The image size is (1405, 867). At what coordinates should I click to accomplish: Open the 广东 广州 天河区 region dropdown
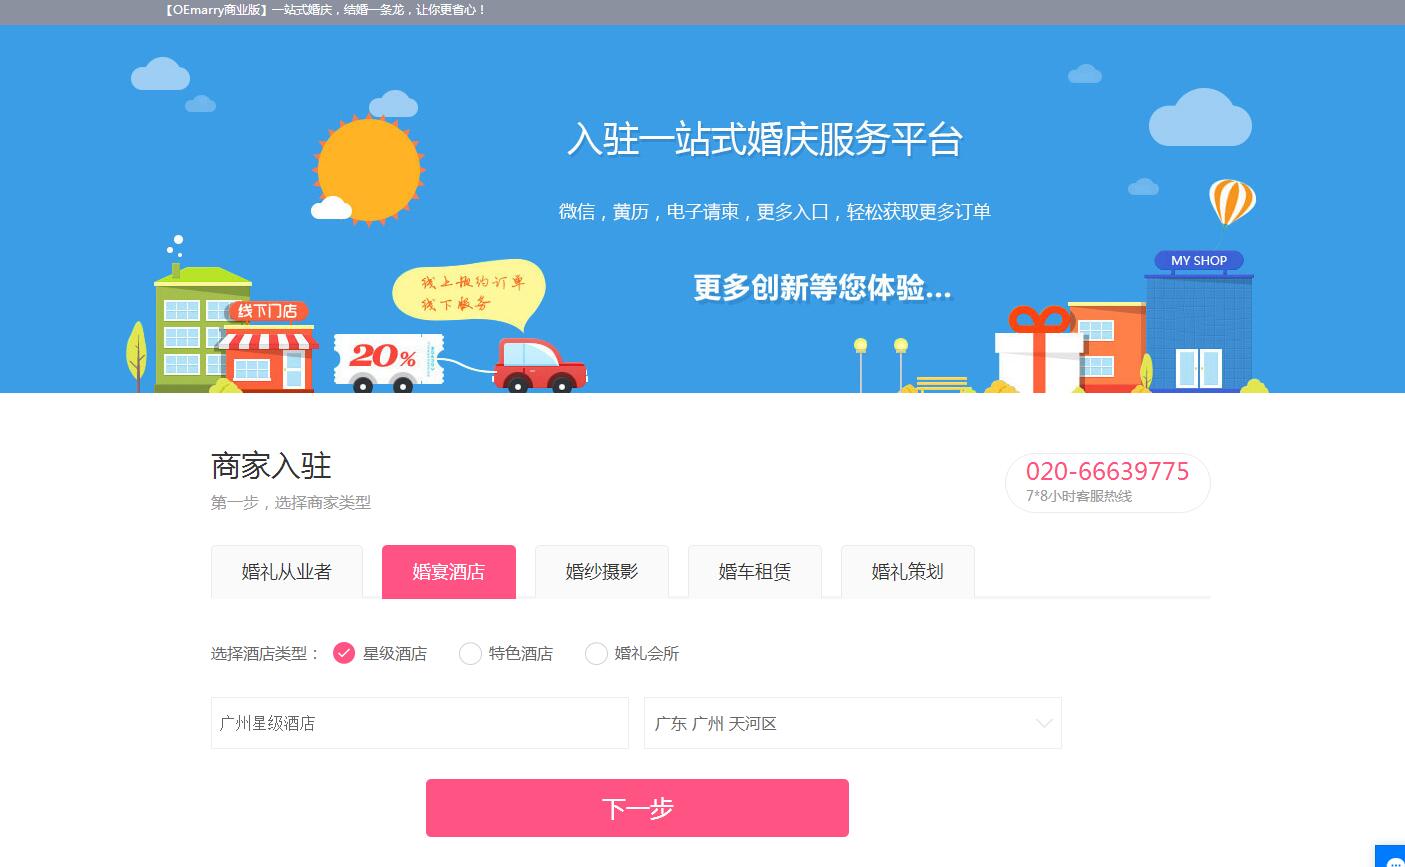853,723
